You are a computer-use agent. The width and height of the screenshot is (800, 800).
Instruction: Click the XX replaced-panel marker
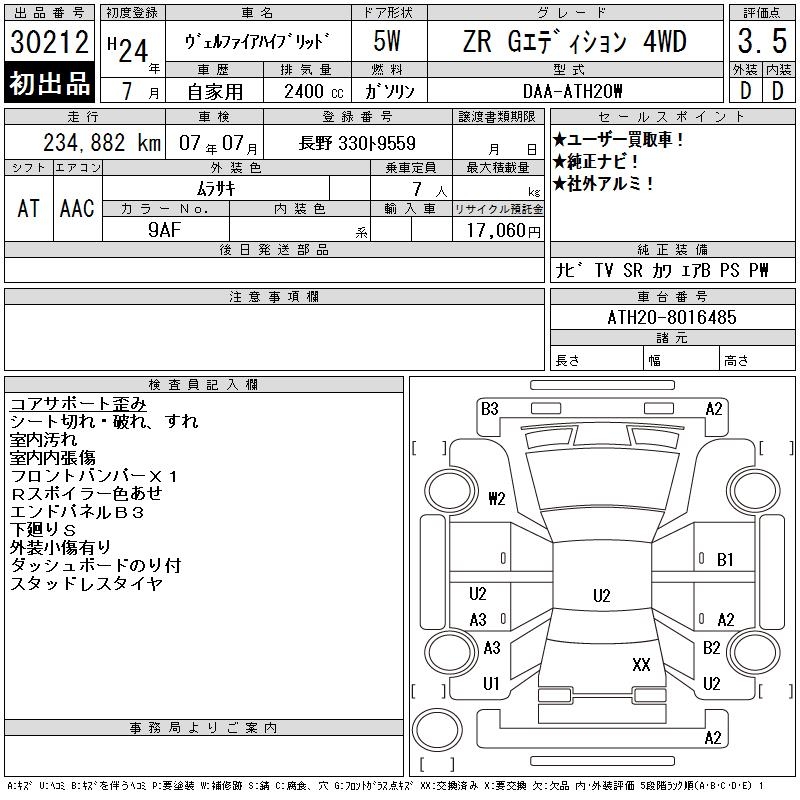[641, 664]
